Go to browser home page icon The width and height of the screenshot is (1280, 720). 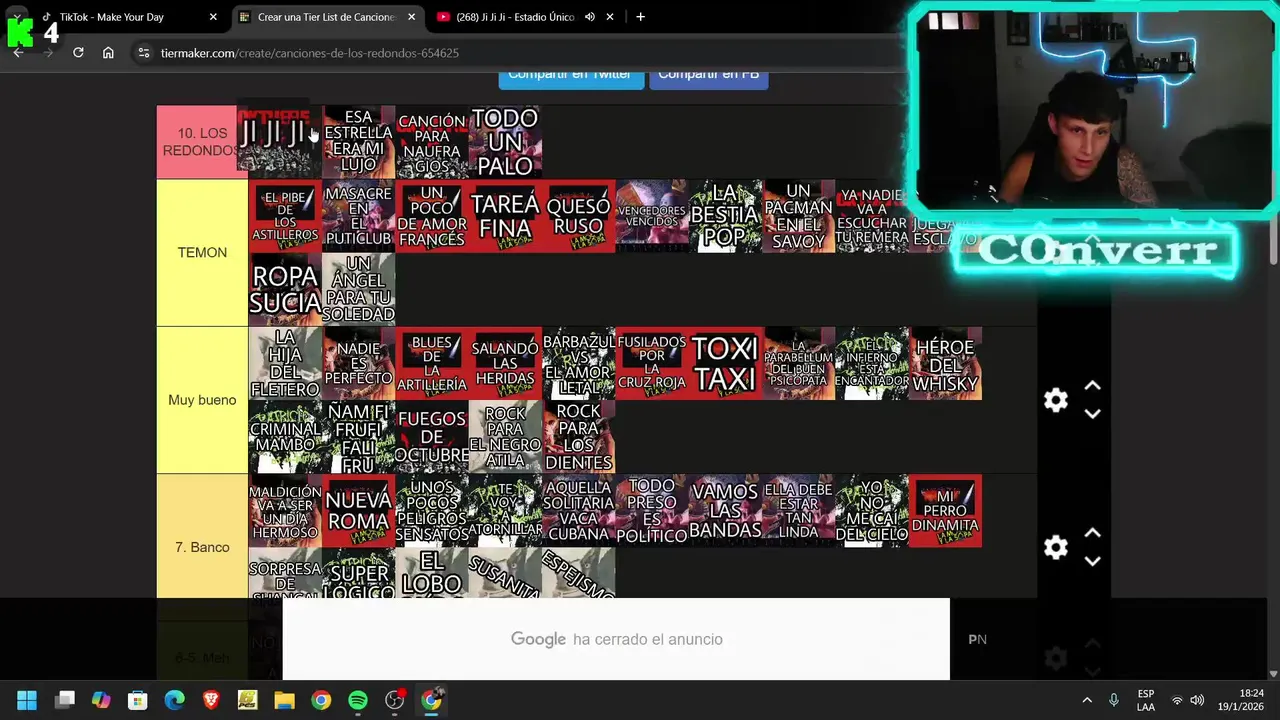tap(108, 52)
